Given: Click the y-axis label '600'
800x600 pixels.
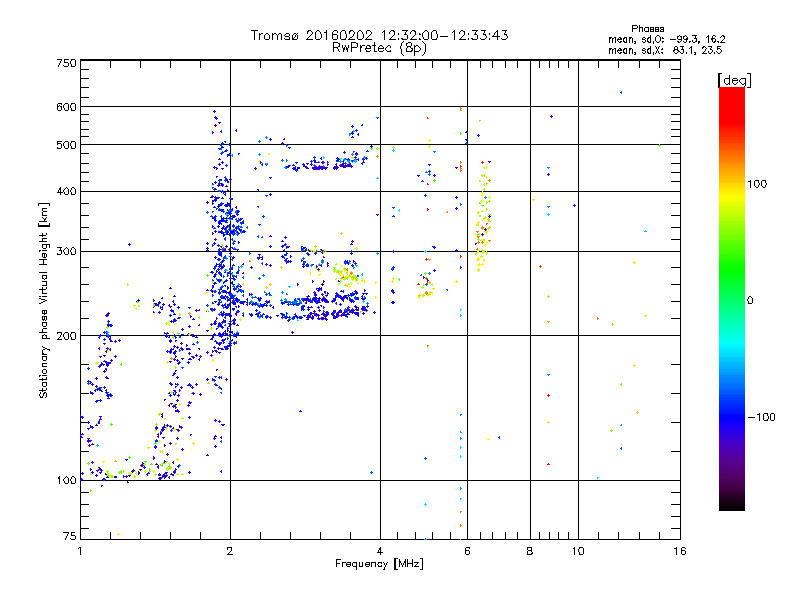Looking at the screenshot, I should click(x=66, y=107).
